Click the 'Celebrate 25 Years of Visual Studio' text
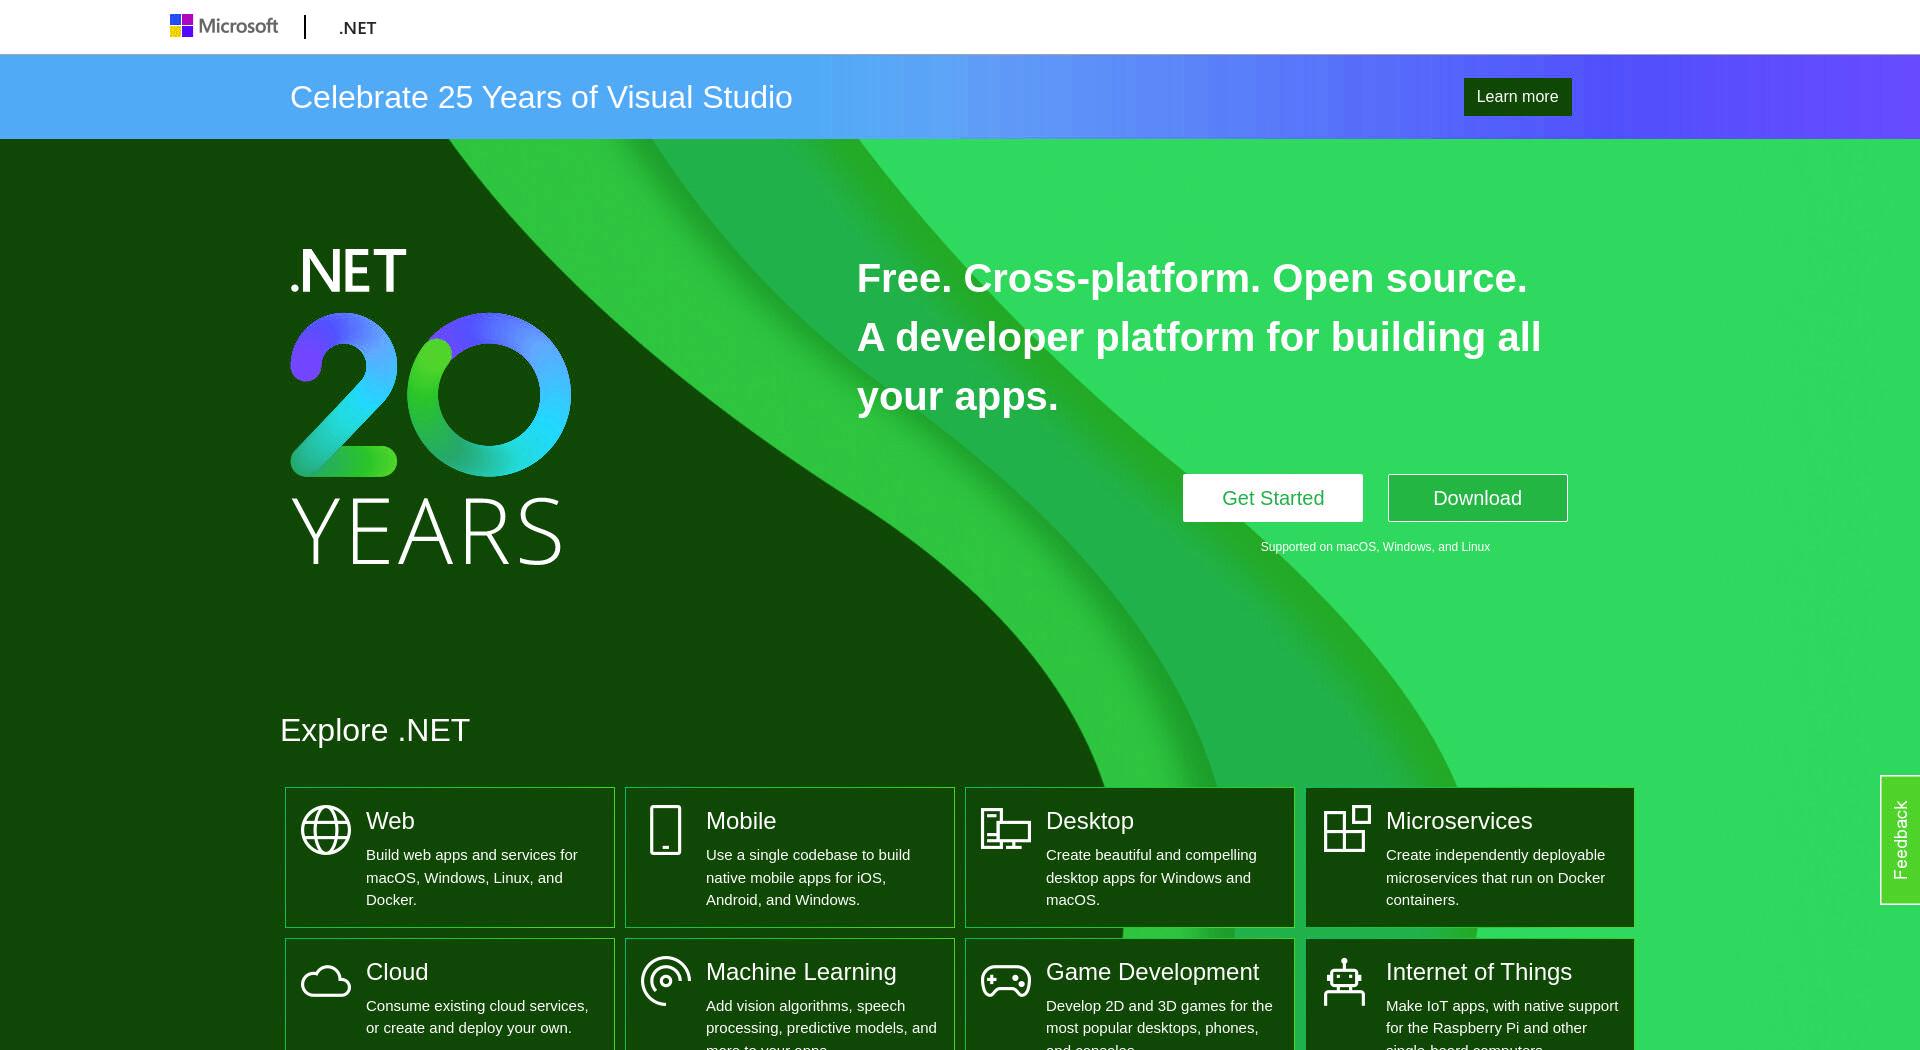 pos(541,97)
